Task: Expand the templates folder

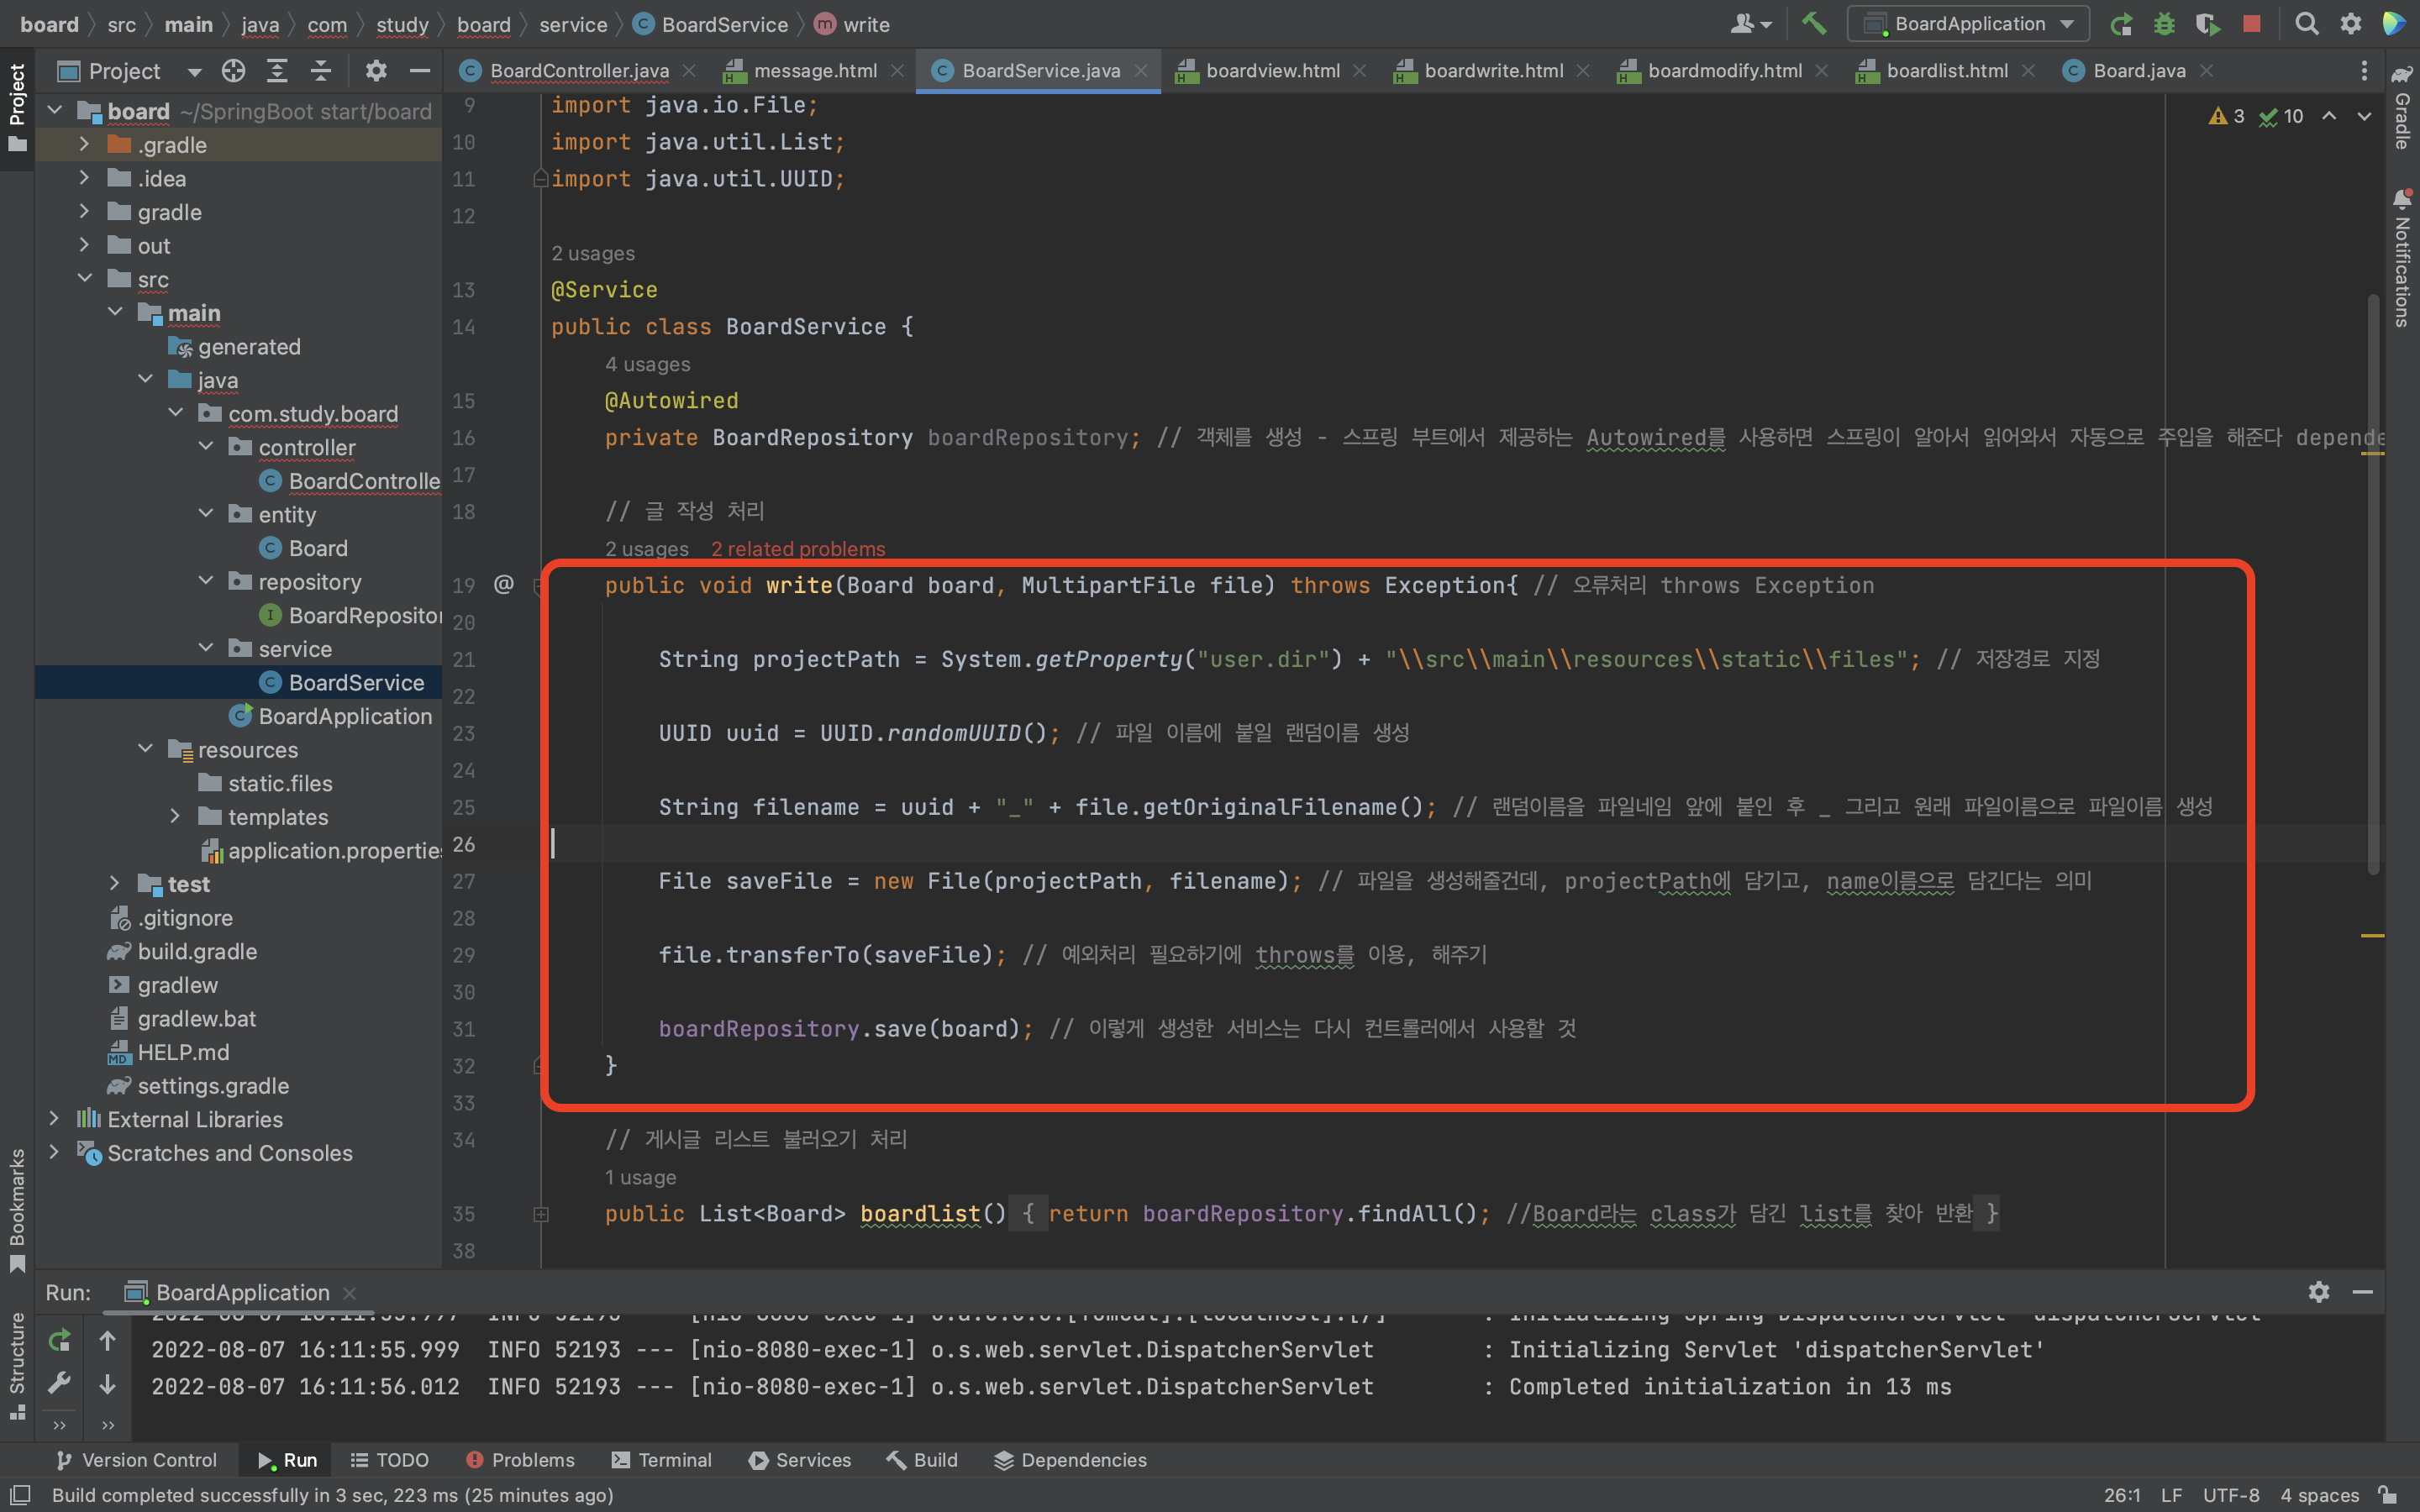Action: (175, 817)
